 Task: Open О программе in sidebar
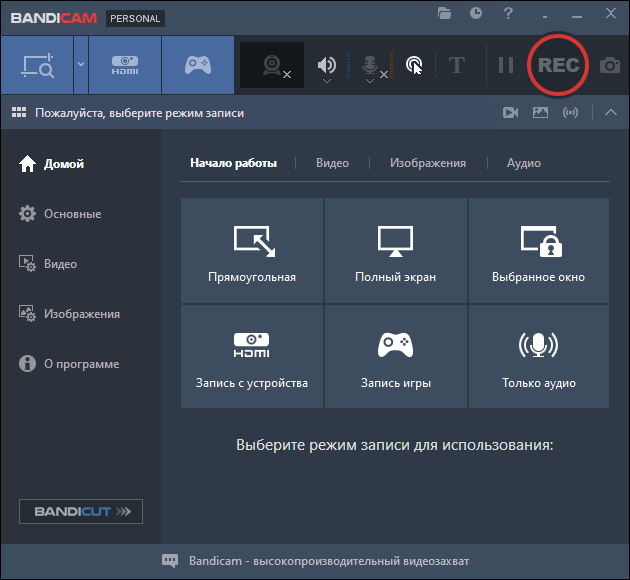69,364
